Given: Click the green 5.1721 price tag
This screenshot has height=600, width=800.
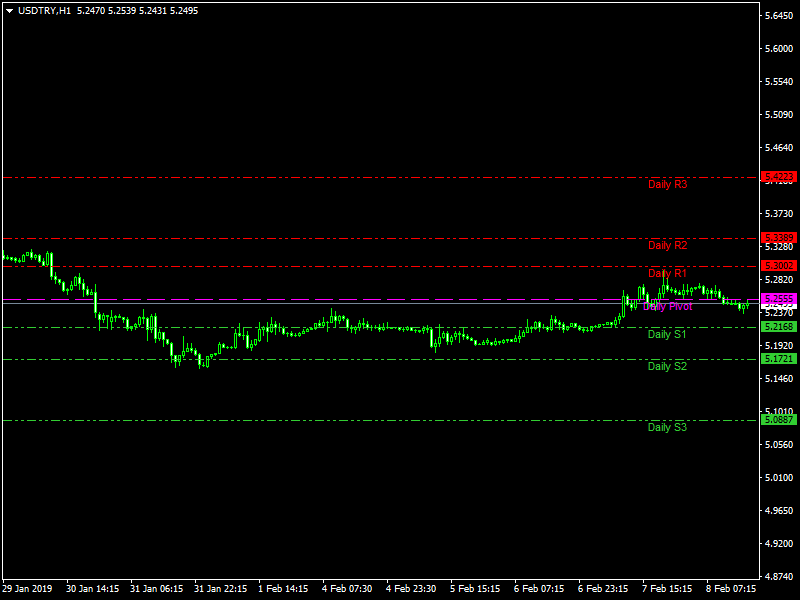Looking at the screenshot, I should [x=779, y=359].
